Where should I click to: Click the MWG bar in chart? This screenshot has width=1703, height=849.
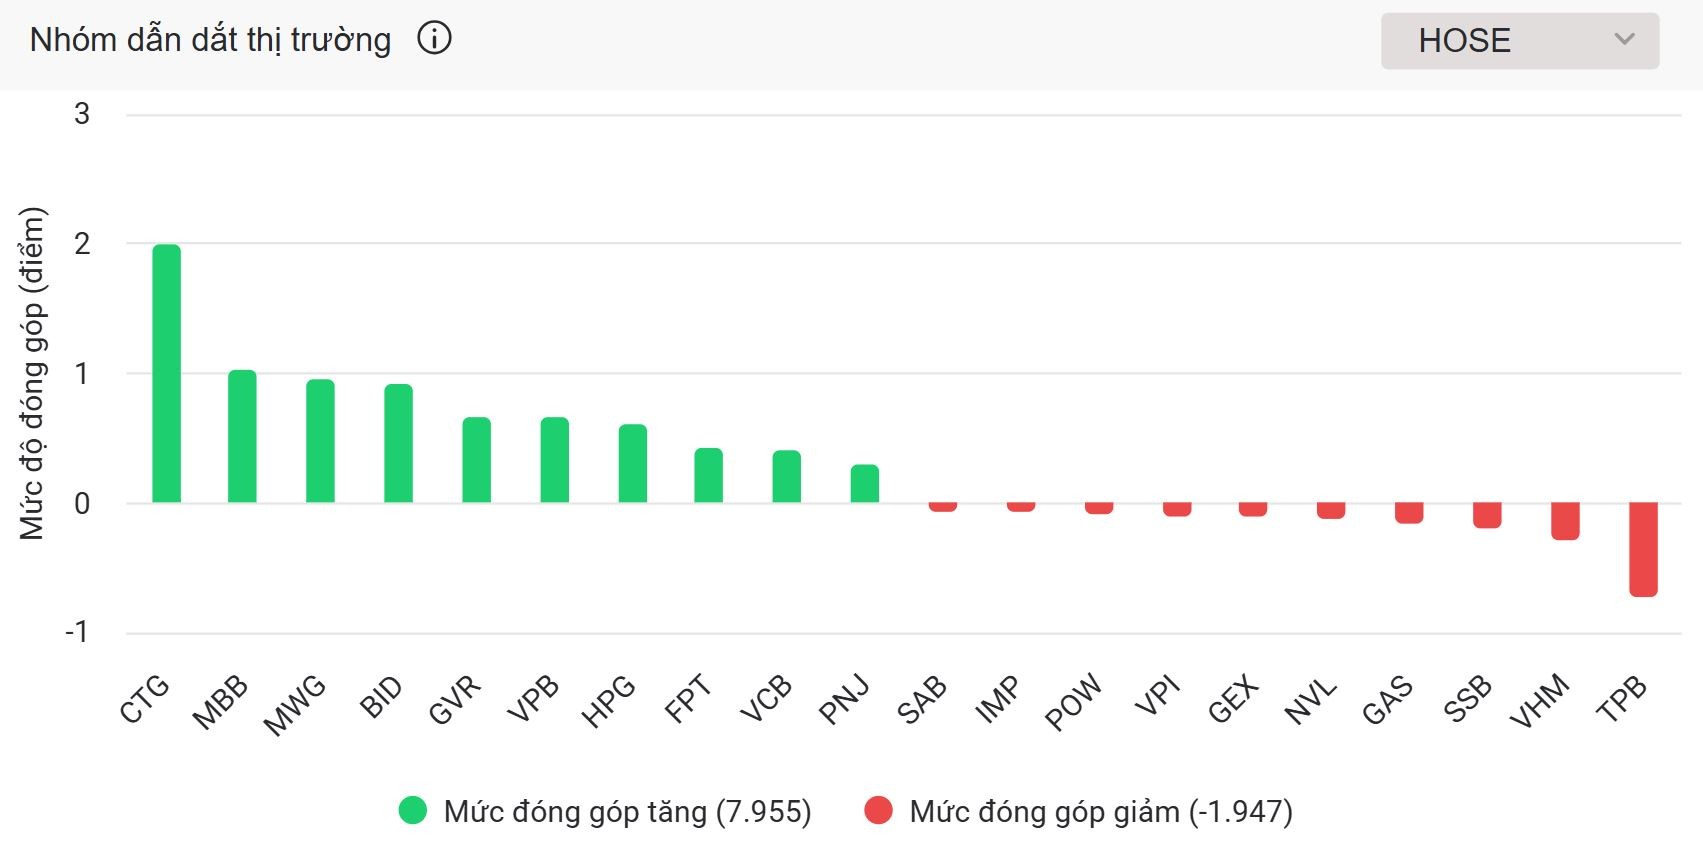[320, 441]
